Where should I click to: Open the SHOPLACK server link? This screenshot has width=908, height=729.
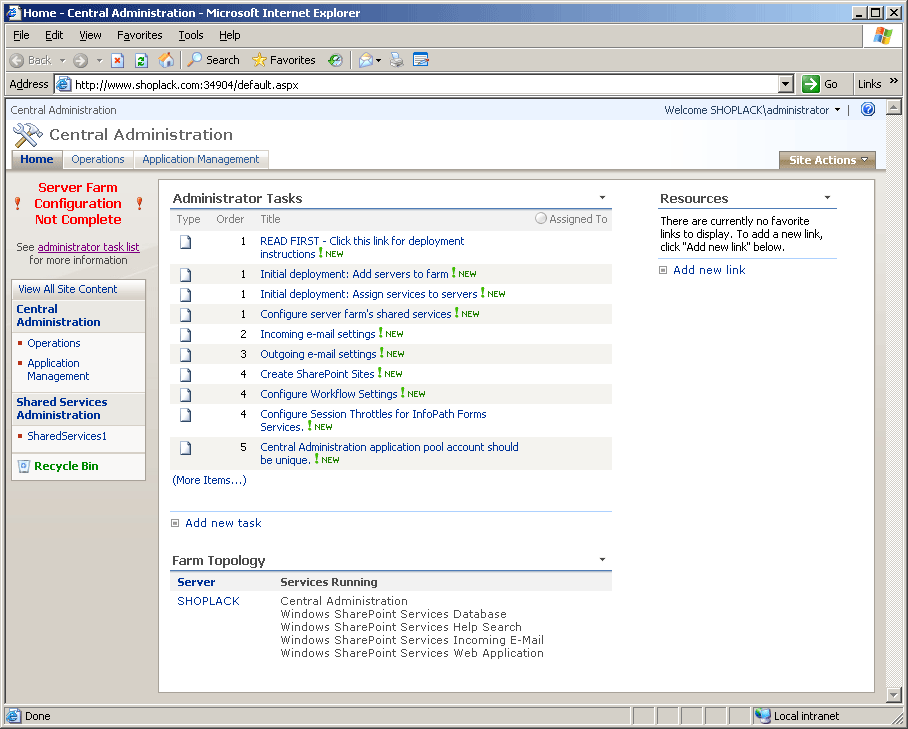pos(208,602)
